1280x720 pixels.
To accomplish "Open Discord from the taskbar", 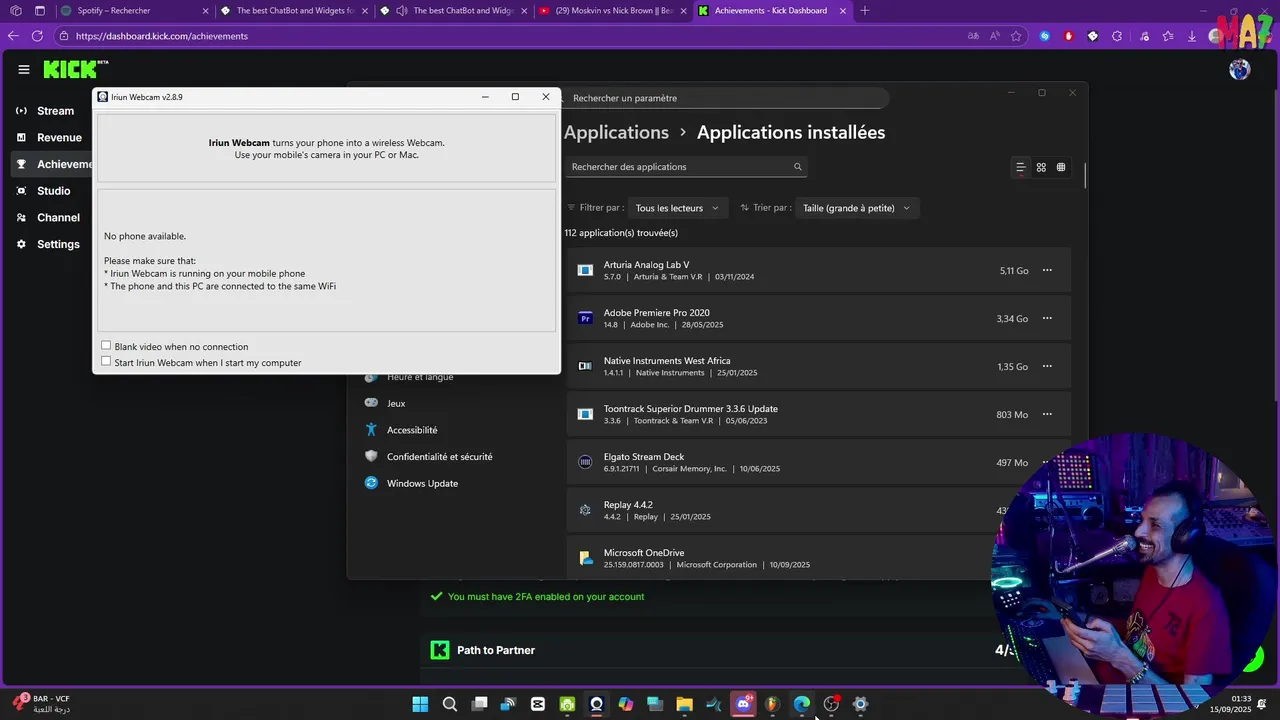I will click(743, 704).
